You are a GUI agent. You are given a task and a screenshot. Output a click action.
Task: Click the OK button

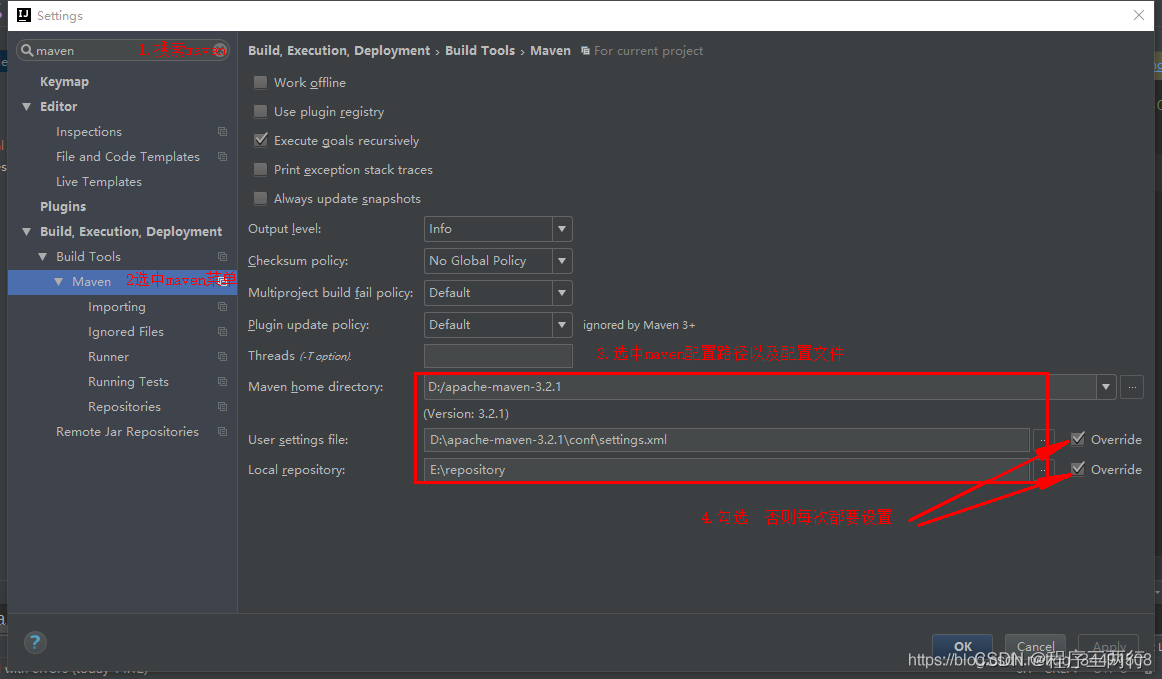pos(963,646)
